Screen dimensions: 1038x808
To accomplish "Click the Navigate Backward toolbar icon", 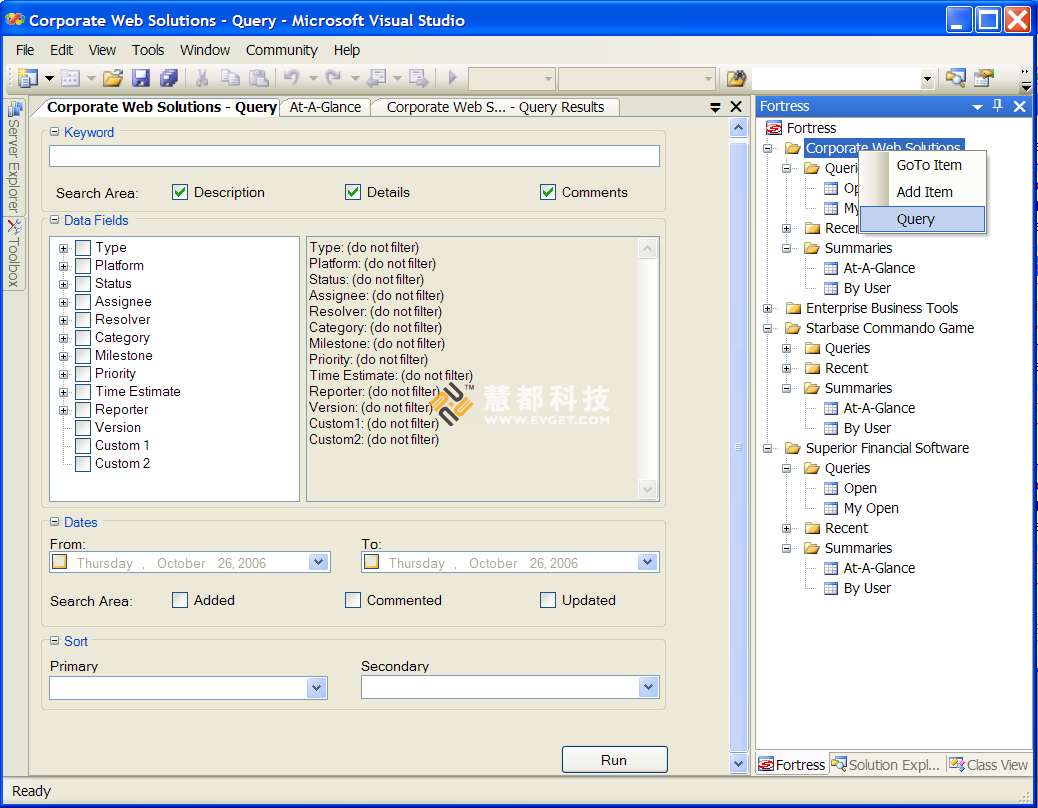I will point(377,78).
